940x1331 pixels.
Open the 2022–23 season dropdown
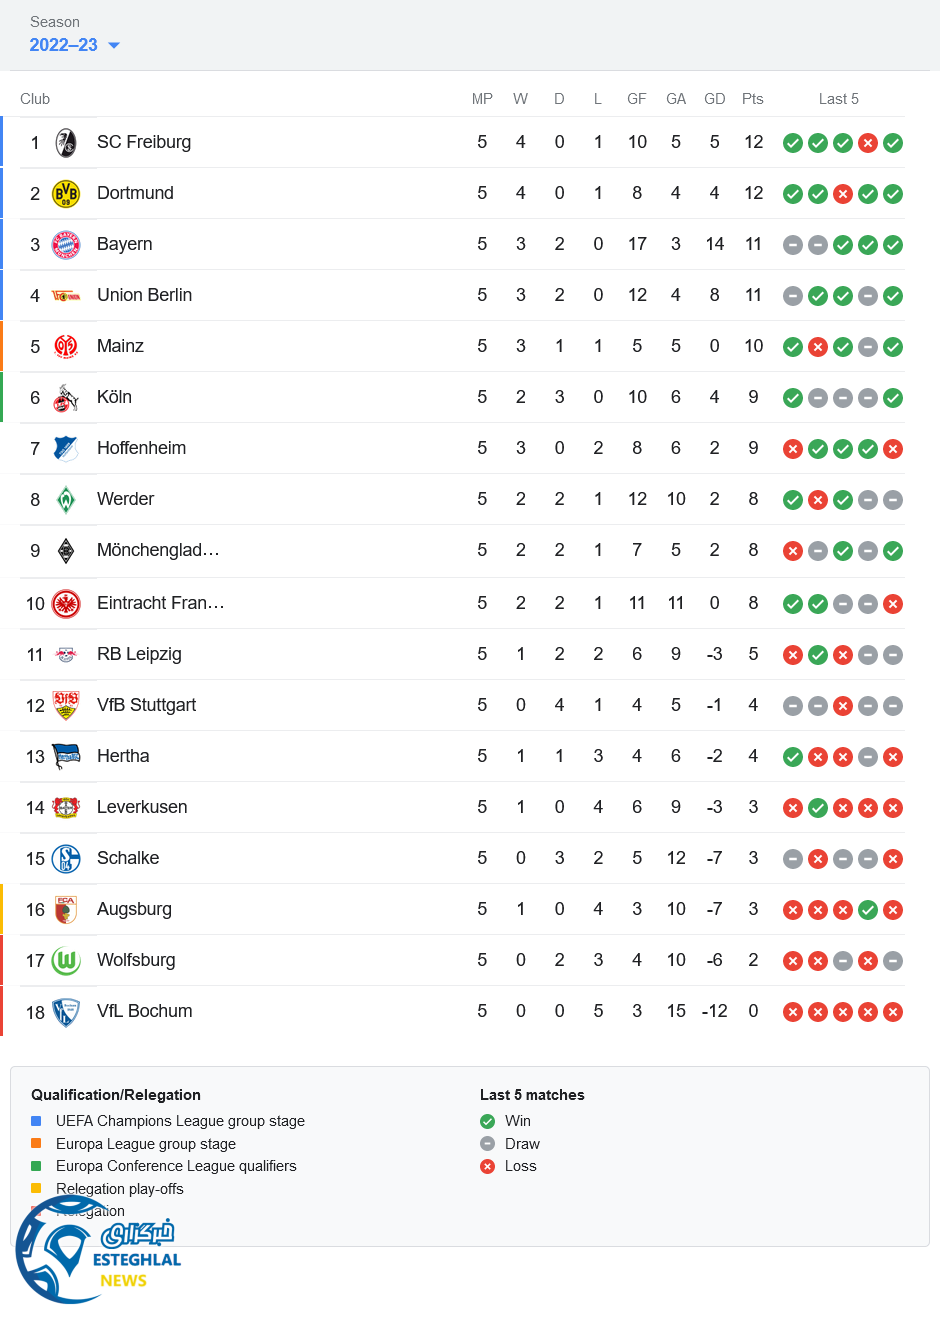coord(64,45)
